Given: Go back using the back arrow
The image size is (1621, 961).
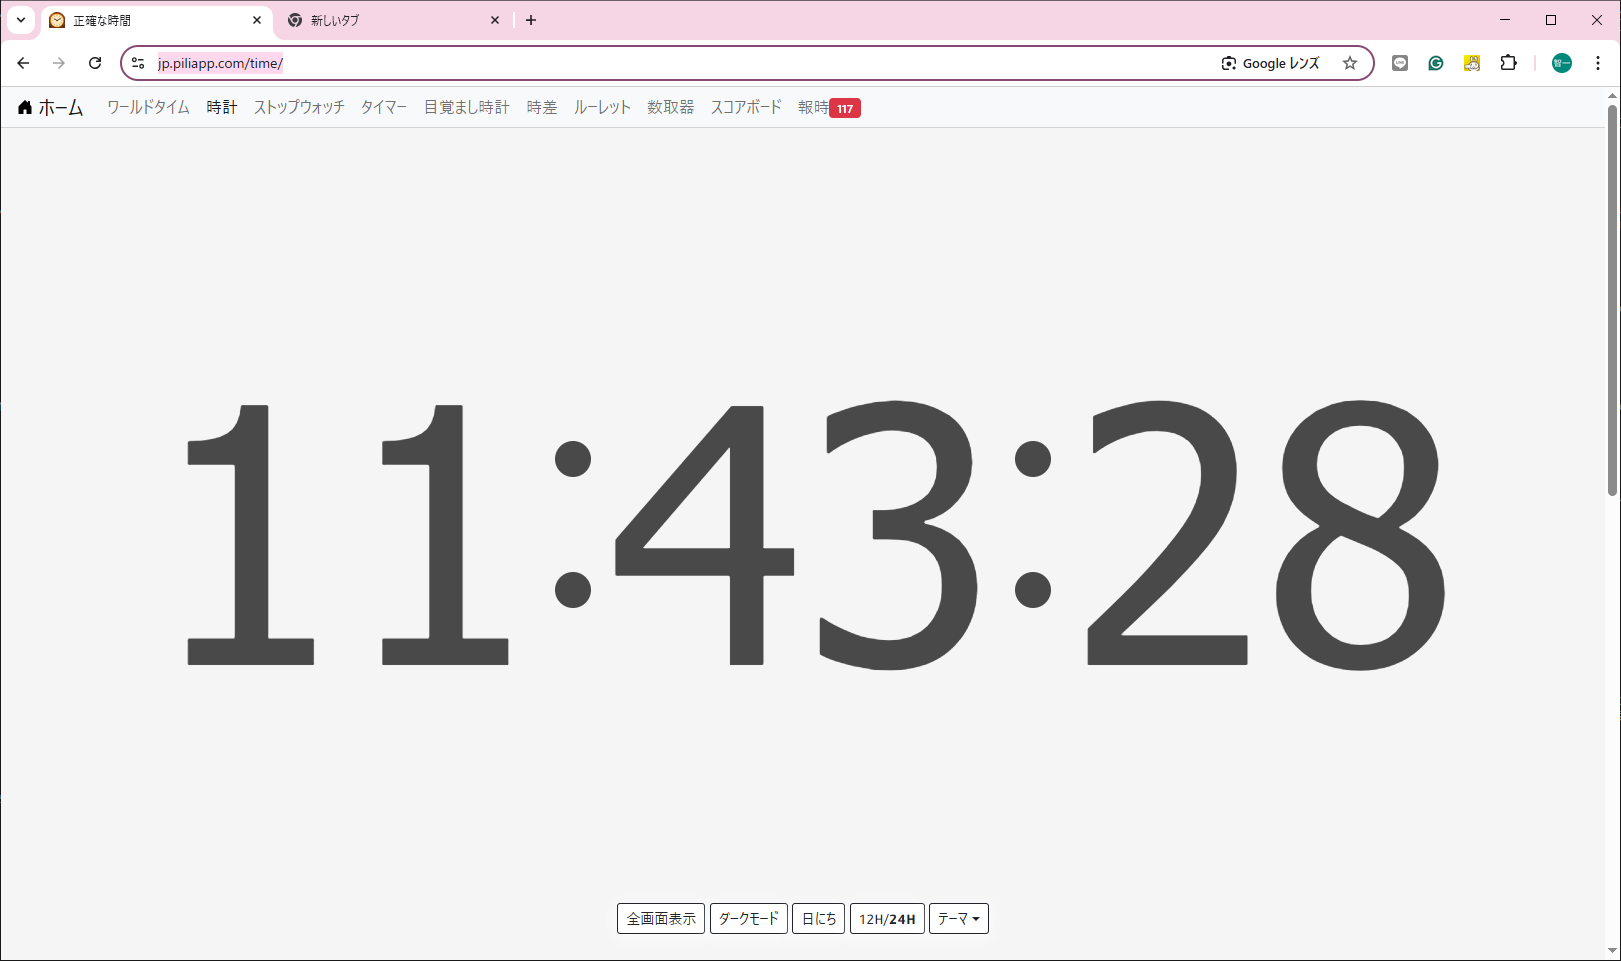Looking at the screenshot, I should click(23, 63).
